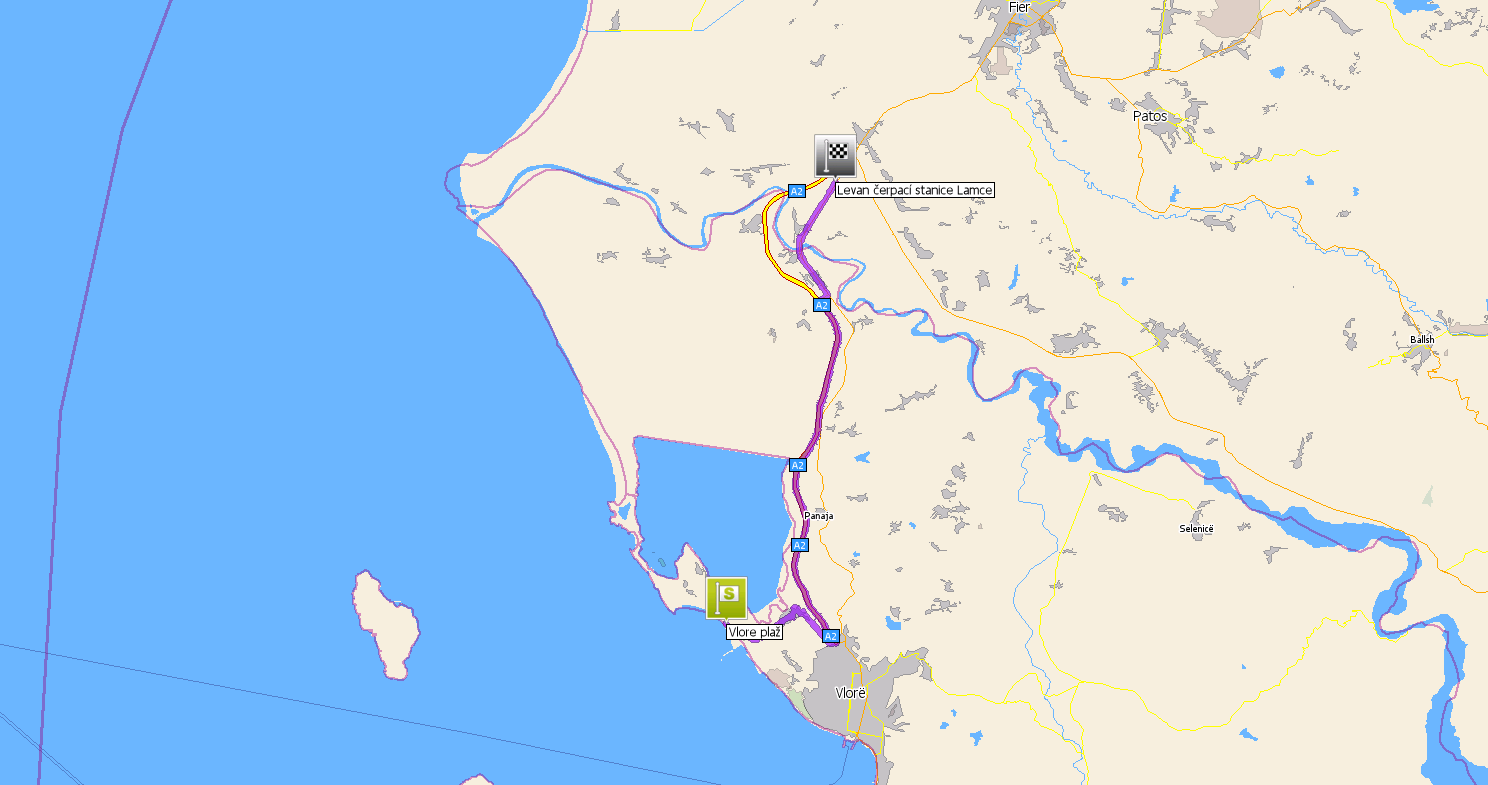Click the checkered finish flag marker

pos(835,155)
